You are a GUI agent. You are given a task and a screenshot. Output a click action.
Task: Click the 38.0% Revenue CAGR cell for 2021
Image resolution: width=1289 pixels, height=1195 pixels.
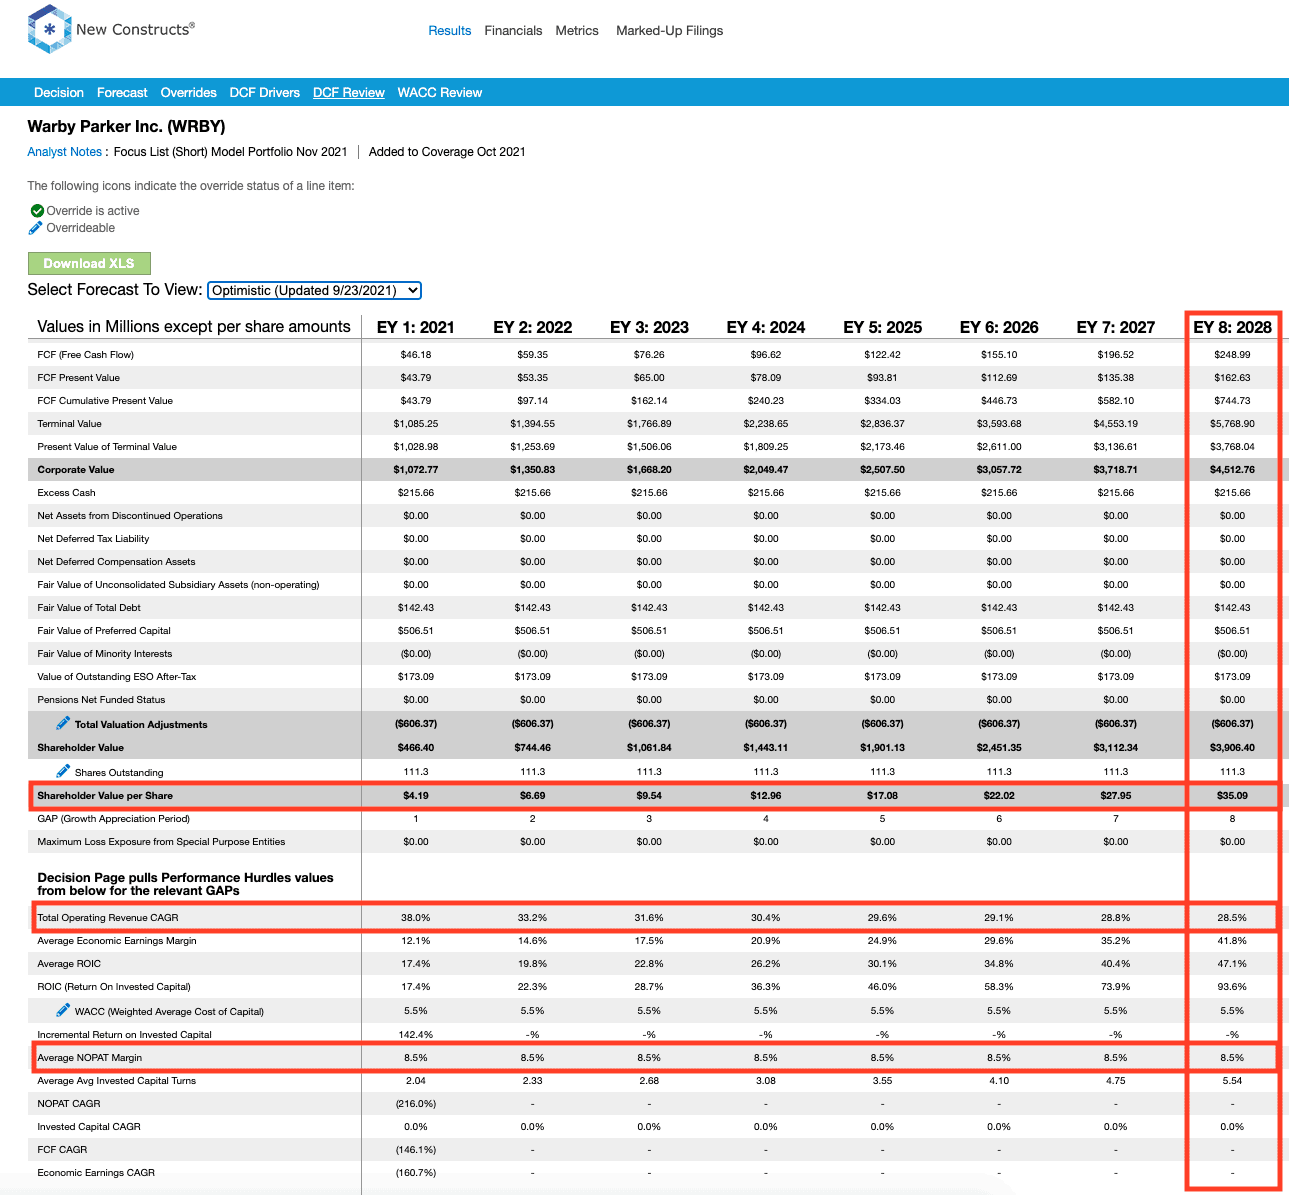pos(416,918)
